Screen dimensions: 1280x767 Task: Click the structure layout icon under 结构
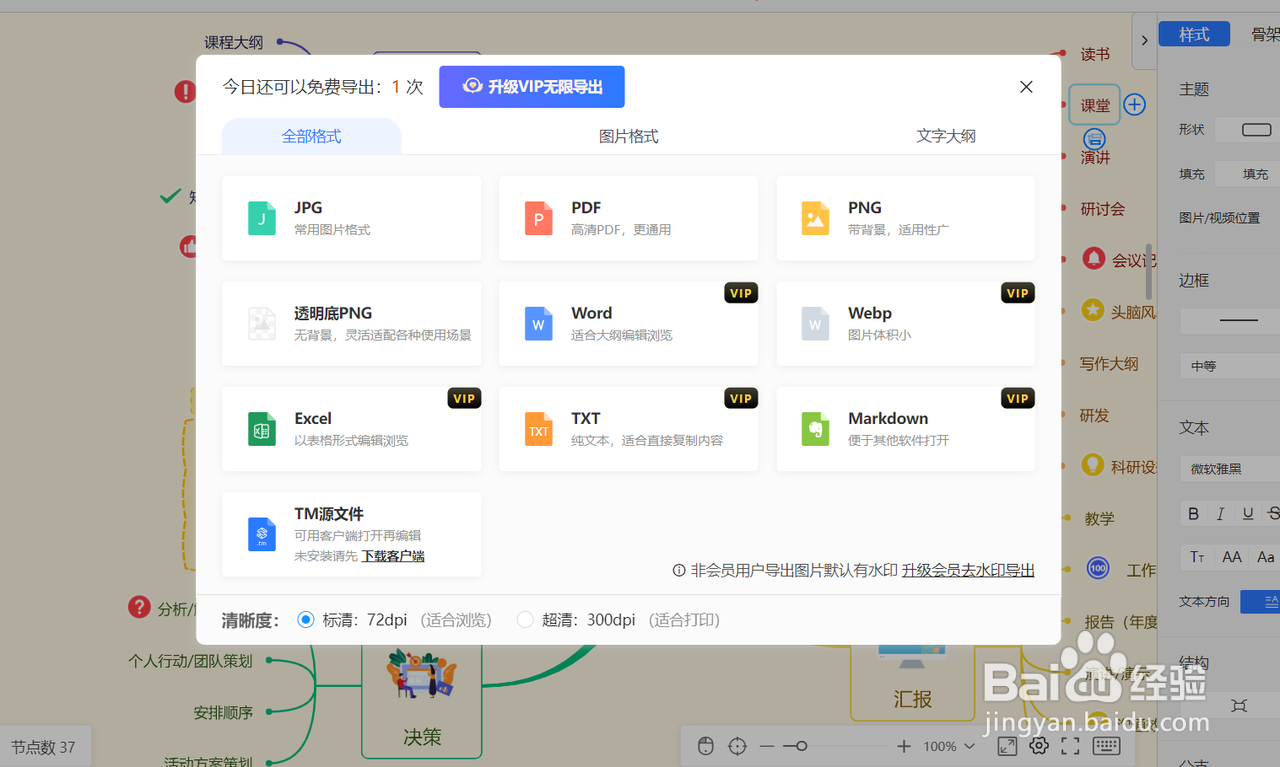click(x=1239, y=705)
